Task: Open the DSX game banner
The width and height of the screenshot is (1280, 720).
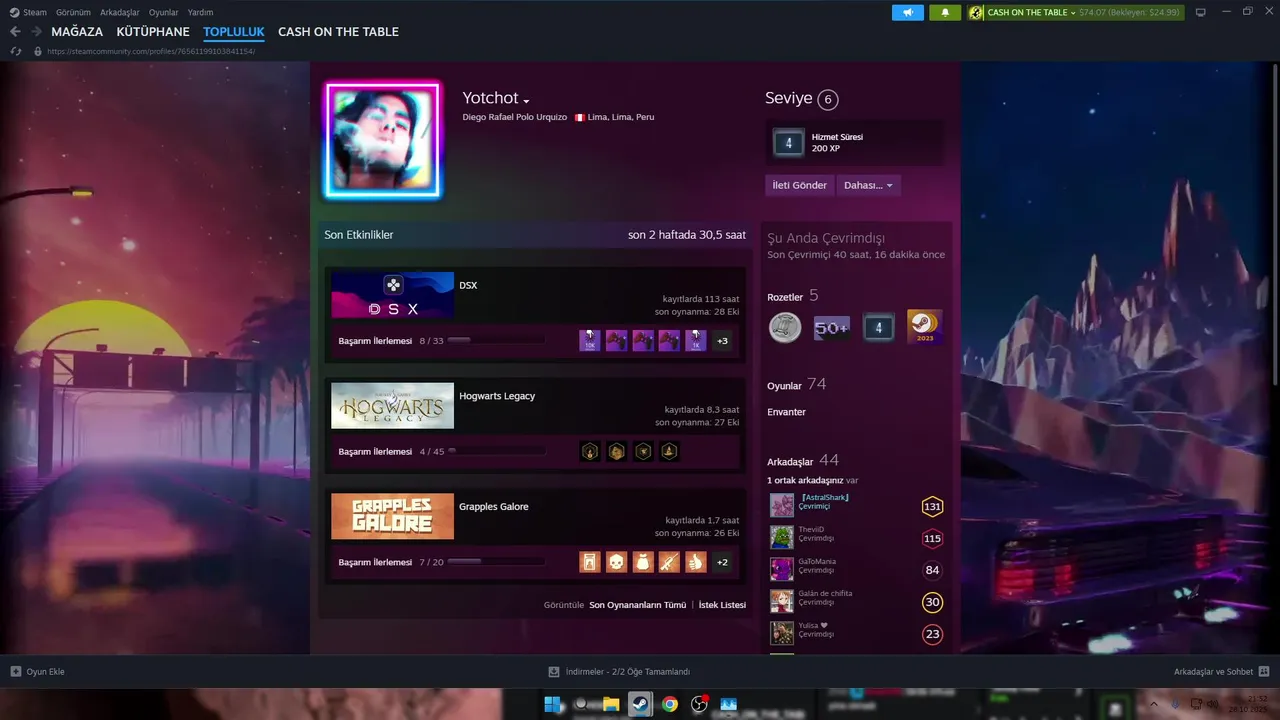Action: tap(392, 296)
